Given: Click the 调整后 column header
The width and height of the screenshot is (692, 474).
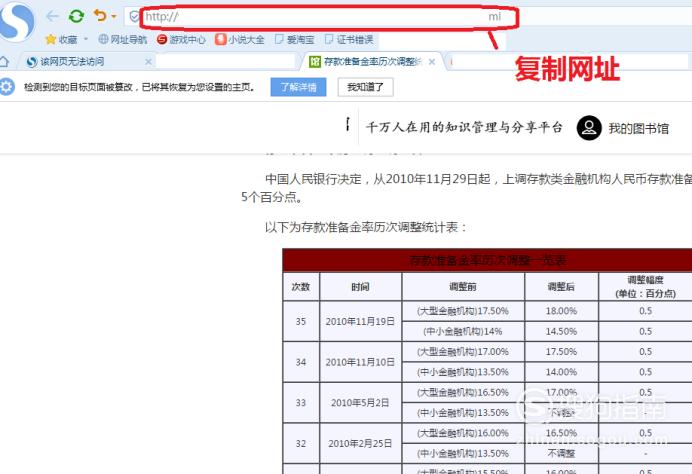Looking at the screenshot, I should coord(561,287).
